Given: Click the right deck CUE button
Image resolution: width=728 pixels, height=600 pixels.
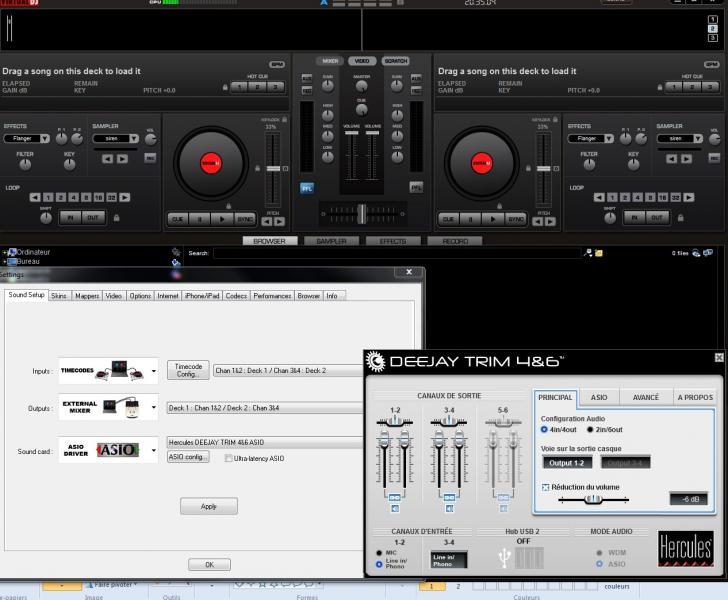Looking at the screenshot, I should coord(450,217).
